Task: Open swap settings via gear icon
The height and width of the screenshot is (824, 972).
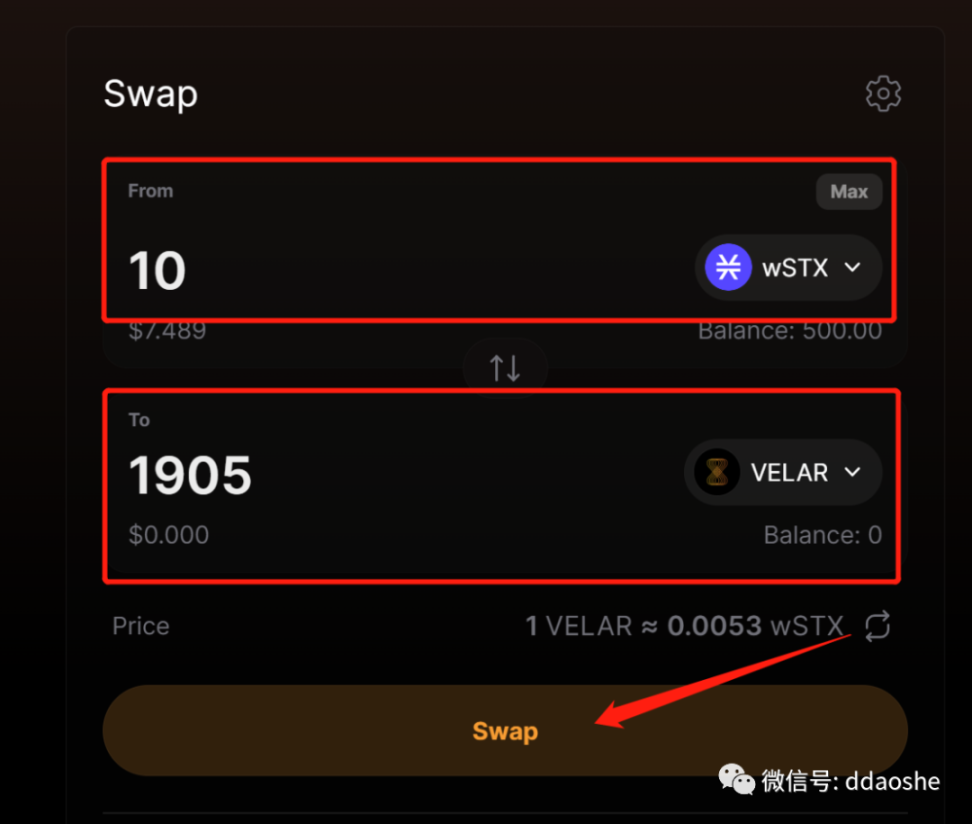Action: coord(883,94)
